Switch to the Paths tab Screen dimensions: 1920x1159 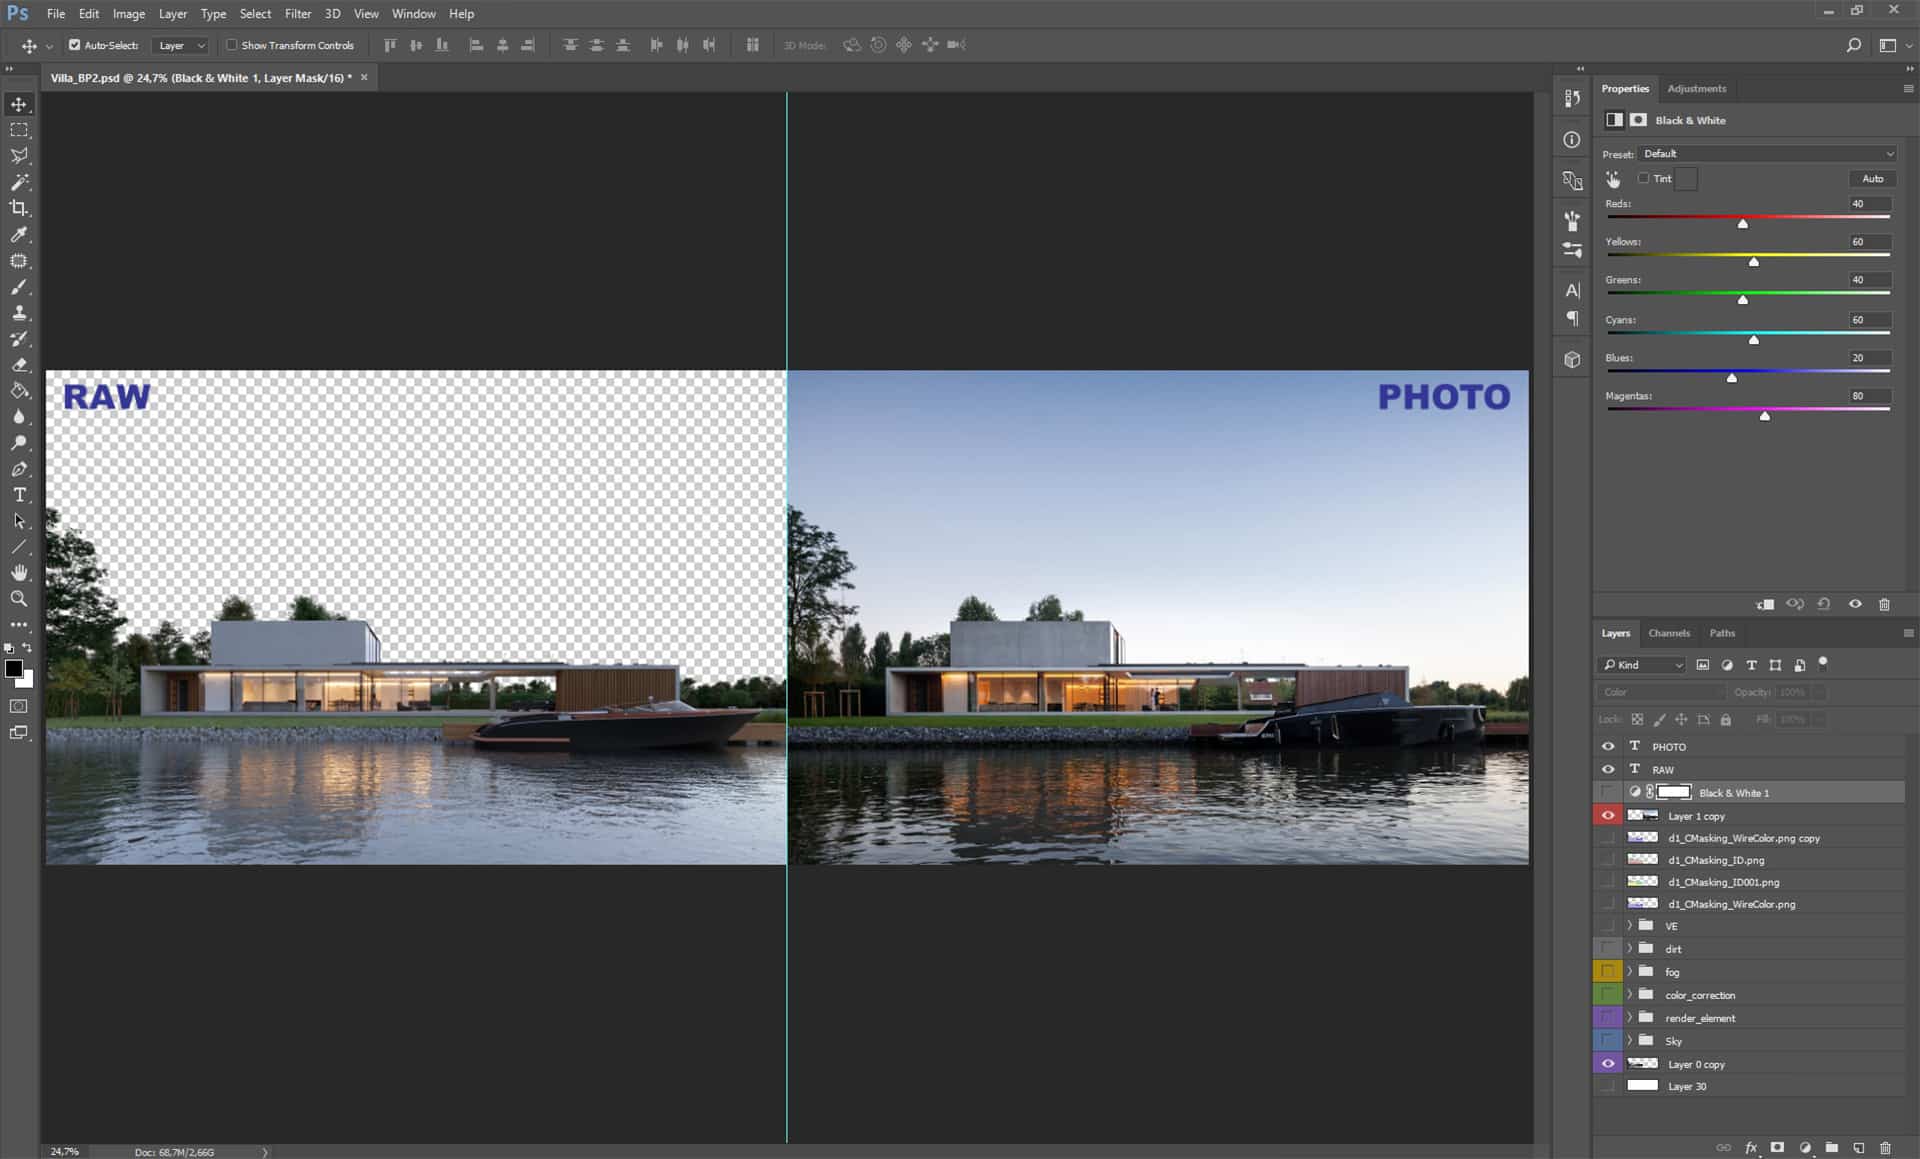pos(1722,633)
